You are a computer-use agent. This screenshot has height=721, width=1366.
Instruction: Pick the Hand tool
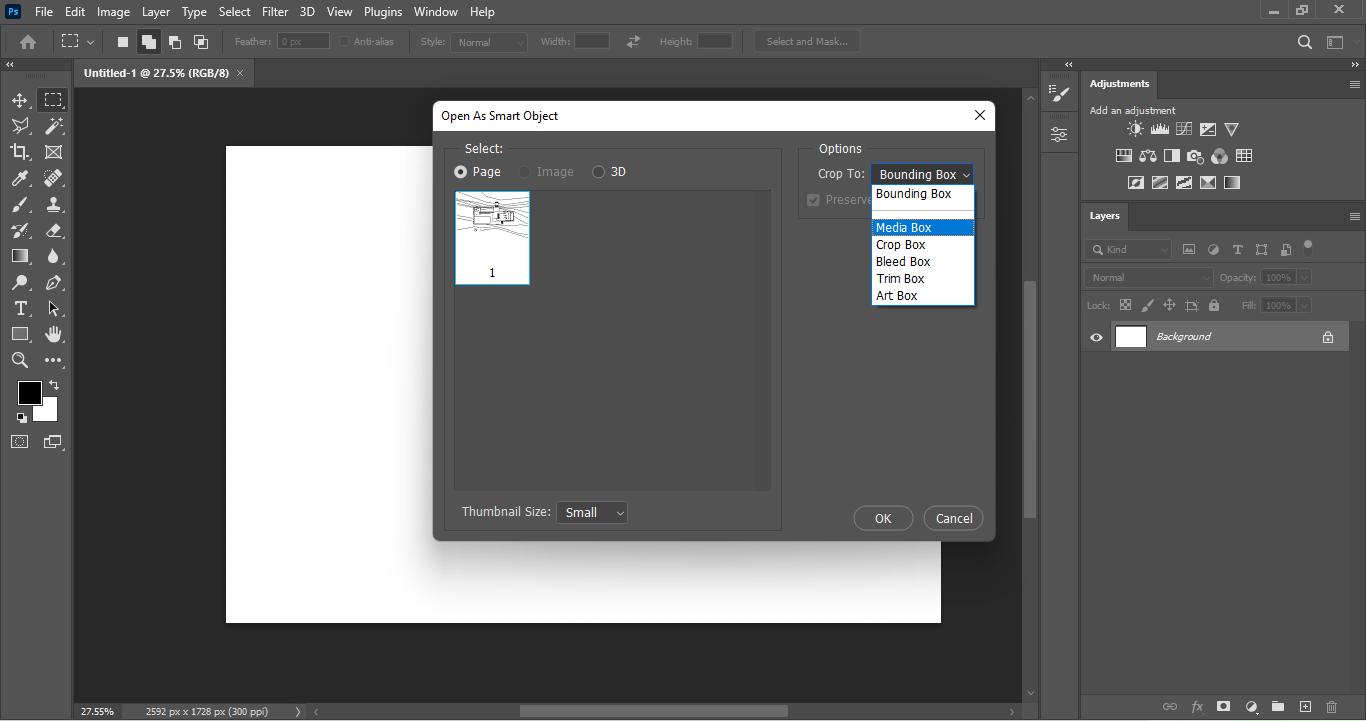53,334
